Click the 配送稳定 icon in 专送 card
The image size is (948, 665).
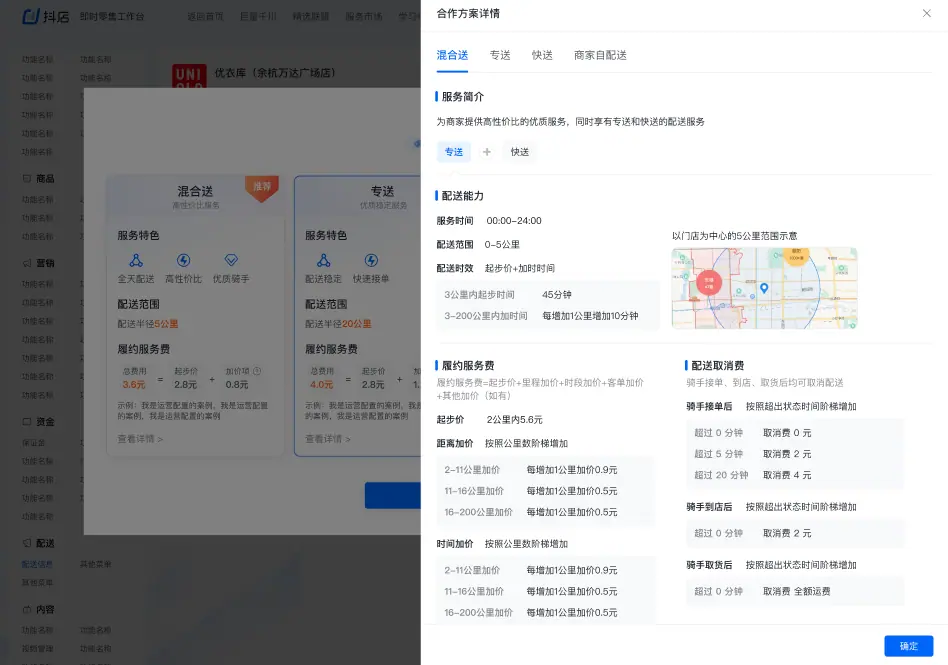[323, 261]
